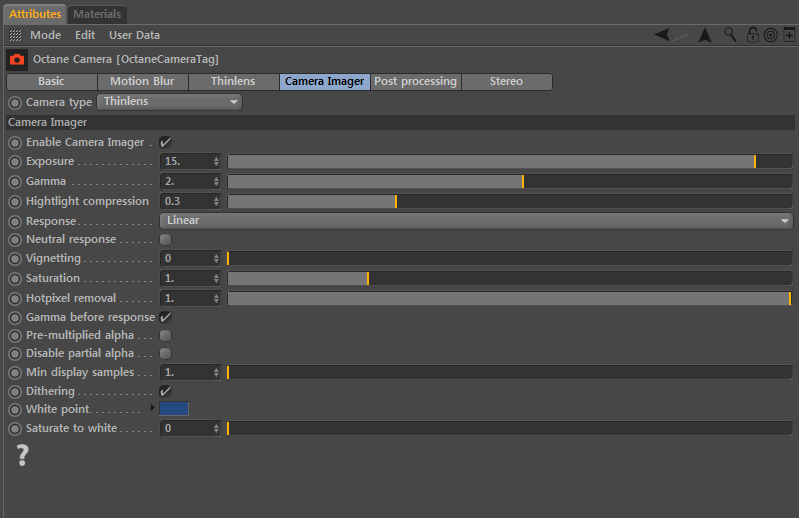
Task: Switch to the Materials panel tab
Action: (97, 14)
